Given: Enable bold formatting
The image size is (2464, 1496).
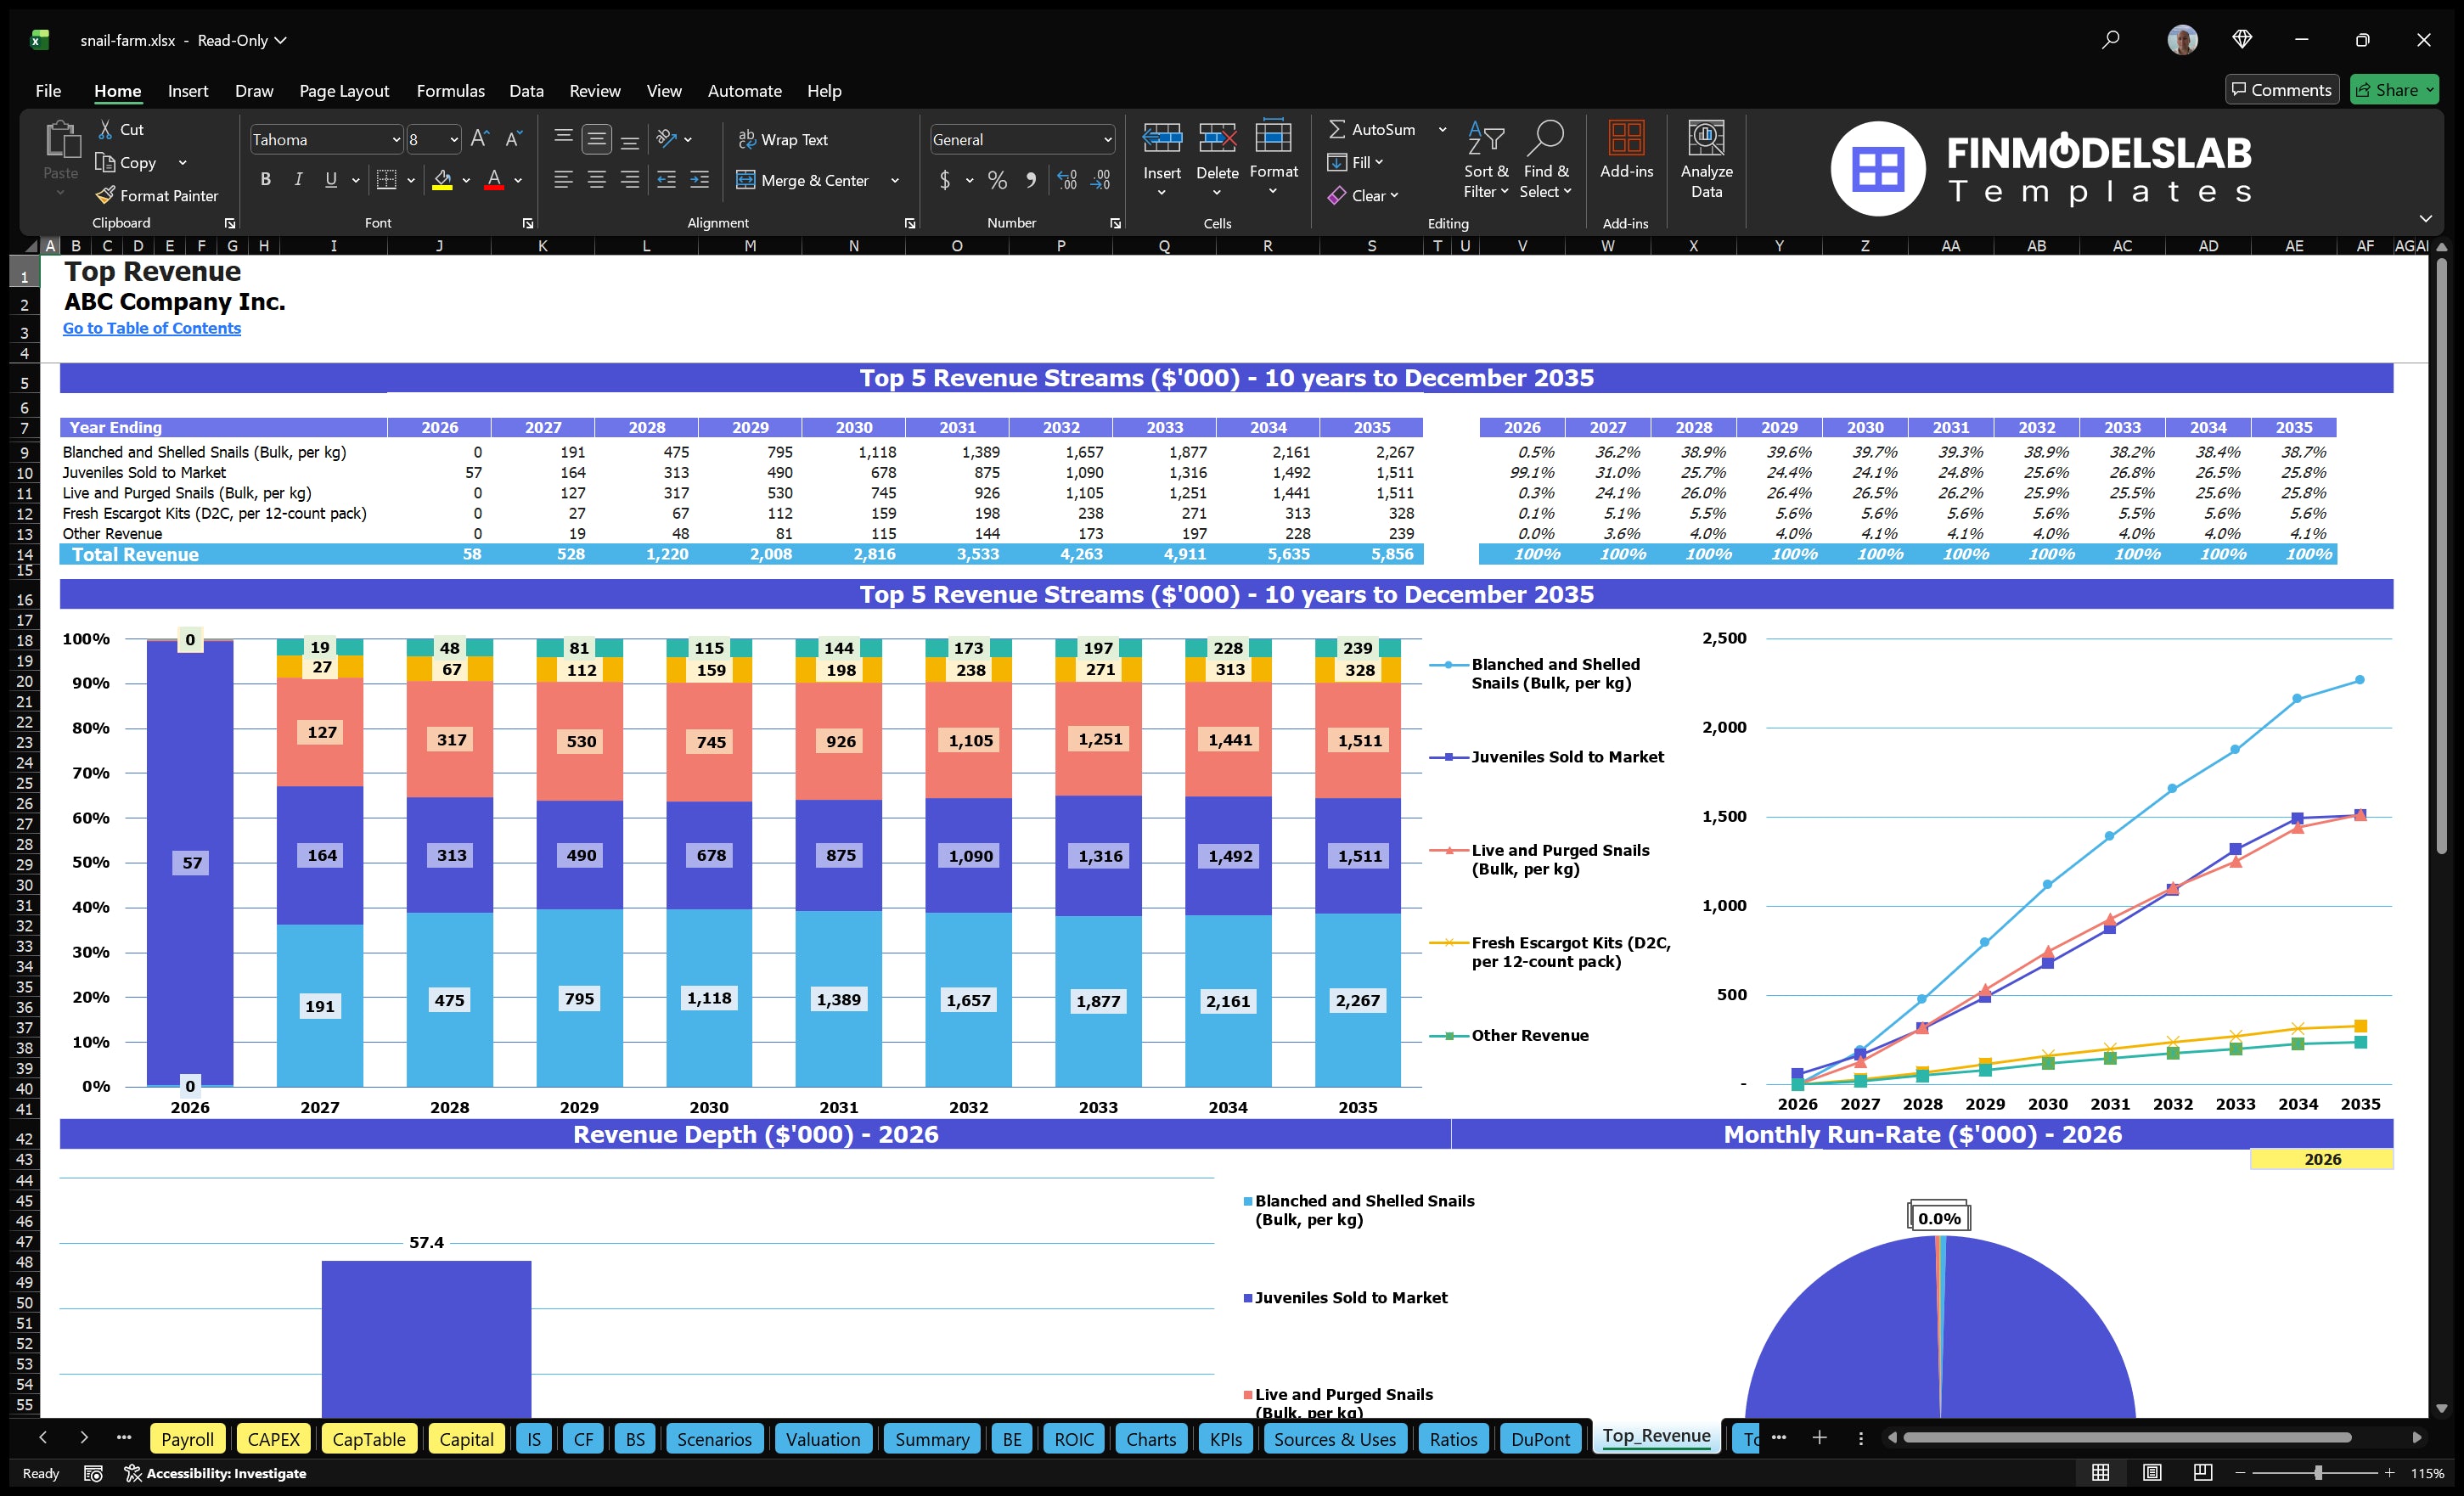Looking at the screenshot, I should tap(265, 179).
